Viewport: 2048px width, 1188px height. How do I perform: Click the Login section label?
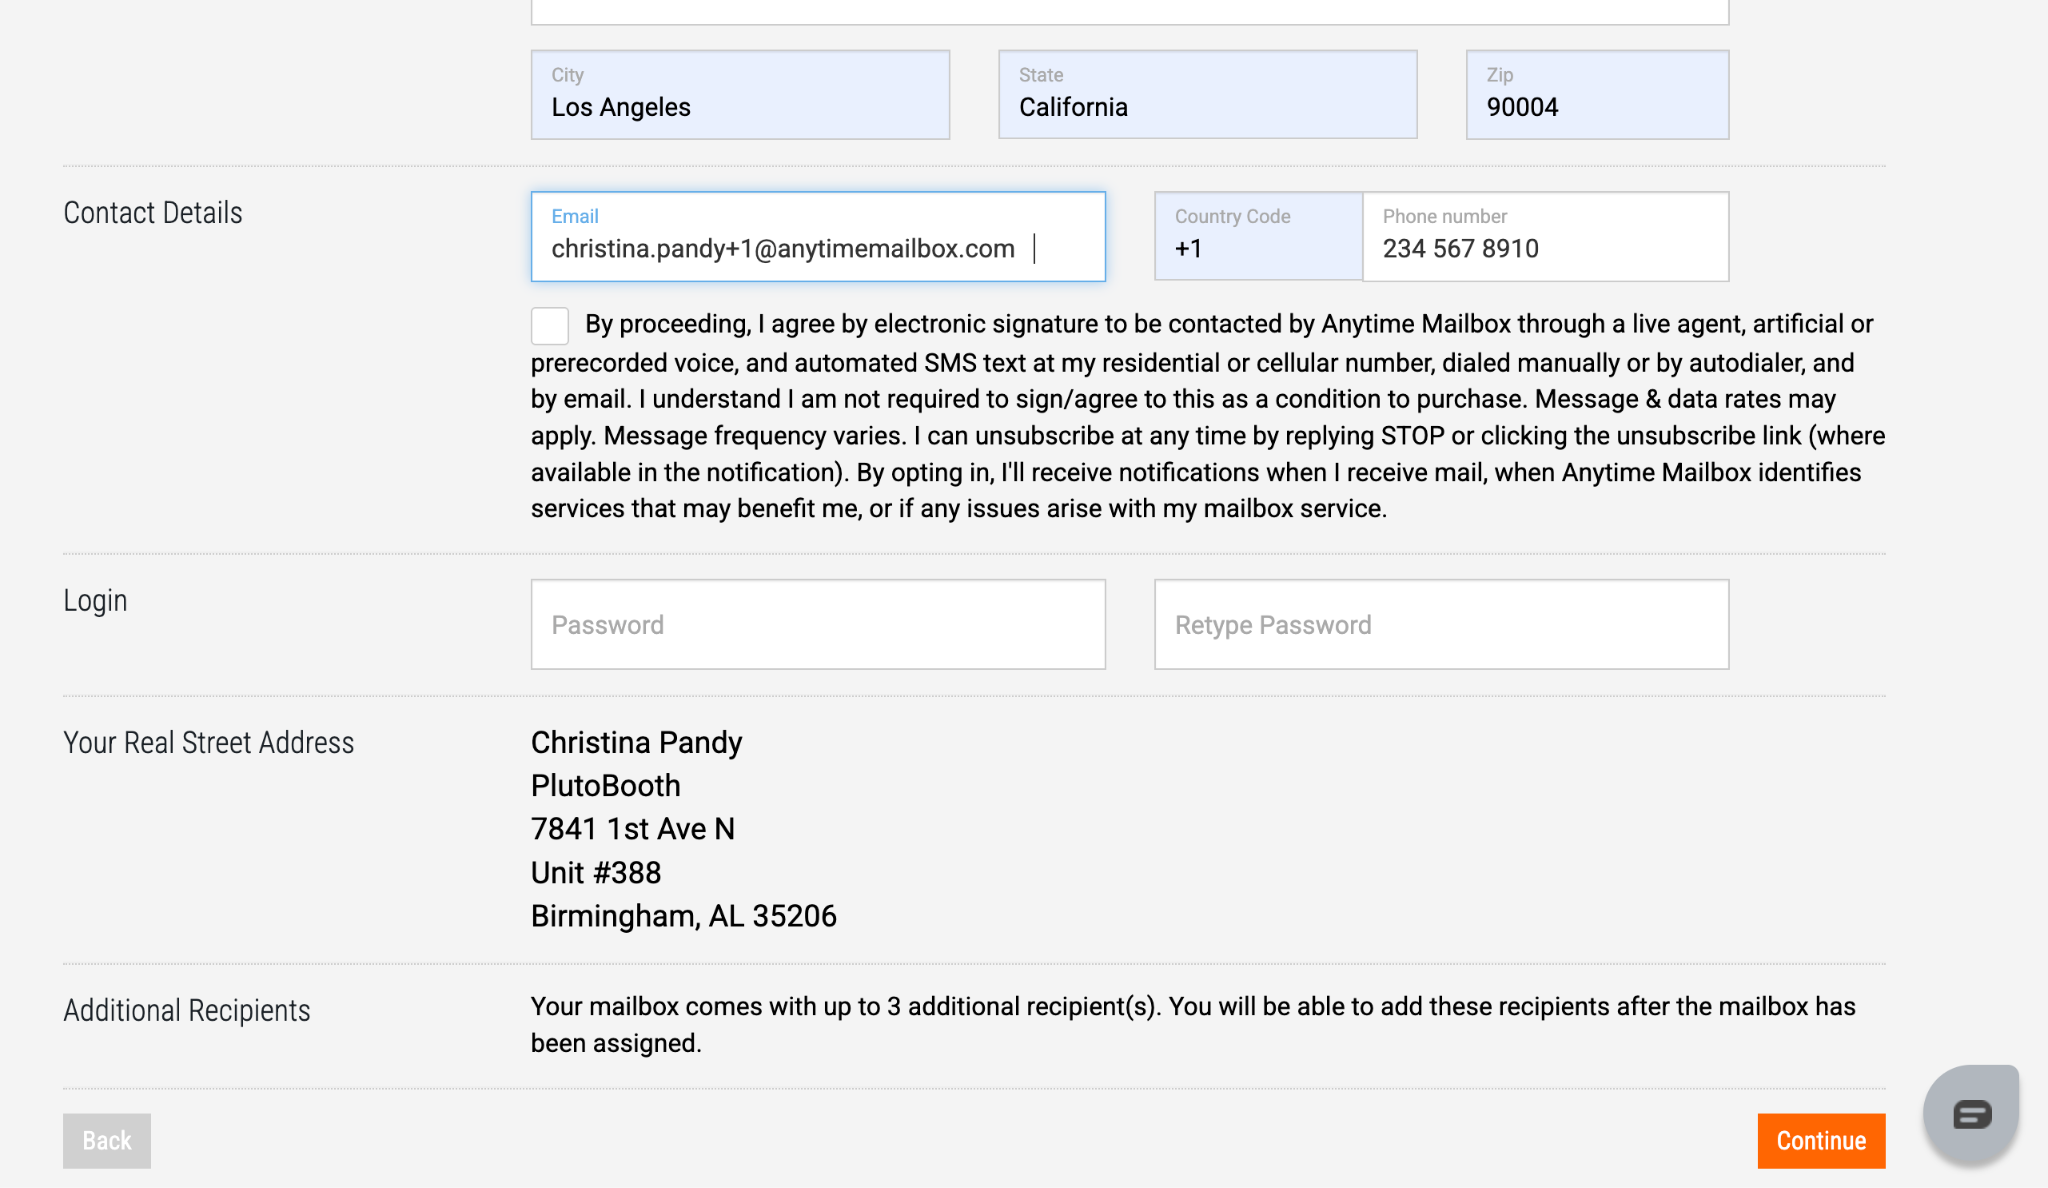[95, 600]
